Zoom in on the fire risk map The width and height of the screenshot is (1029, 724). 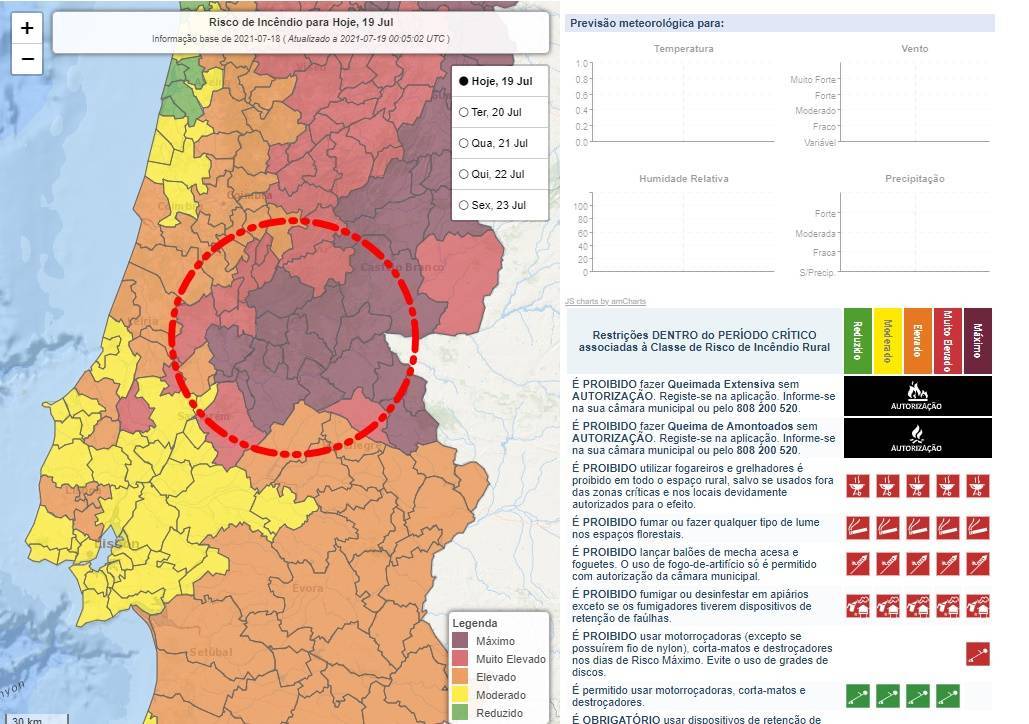[x=27, y=28]
